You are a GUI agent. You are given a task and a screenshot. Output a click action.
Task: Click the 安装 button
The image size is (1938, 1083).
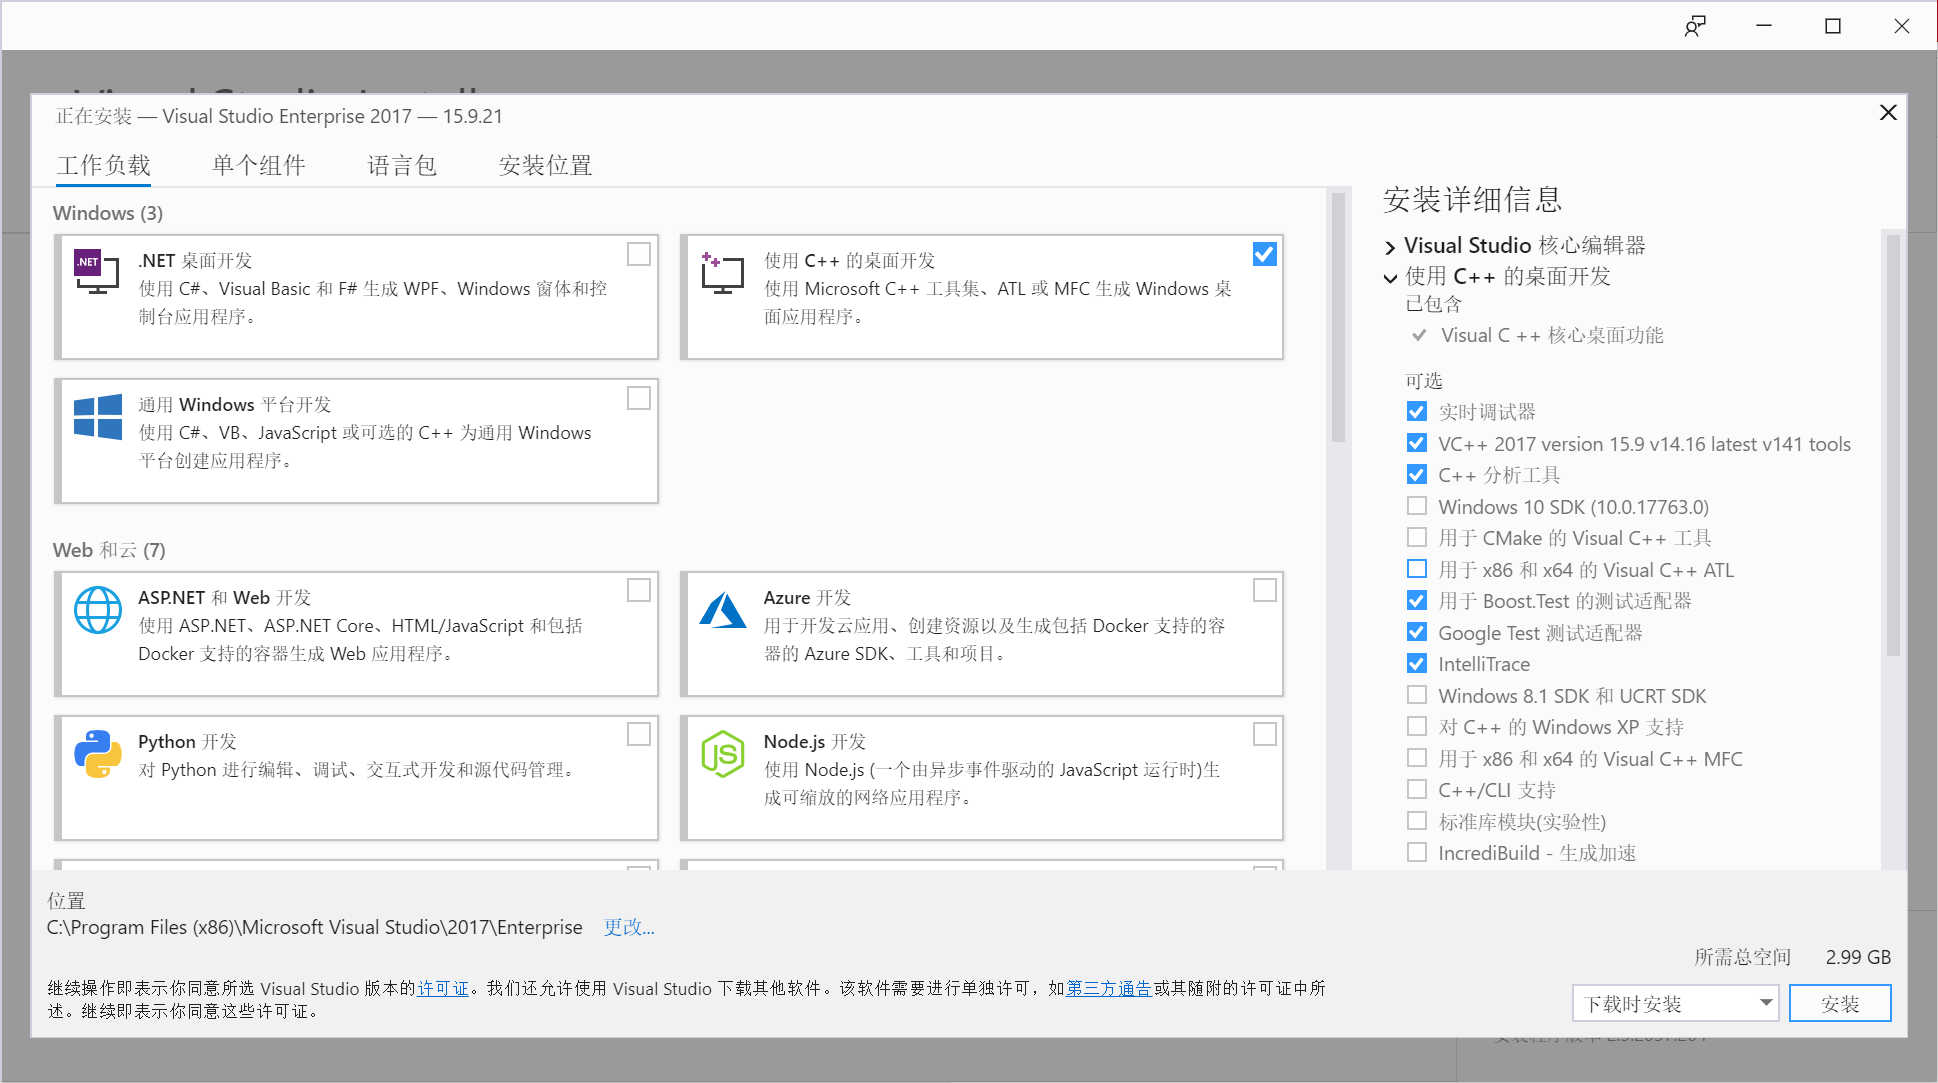tap(1839, 1003)
